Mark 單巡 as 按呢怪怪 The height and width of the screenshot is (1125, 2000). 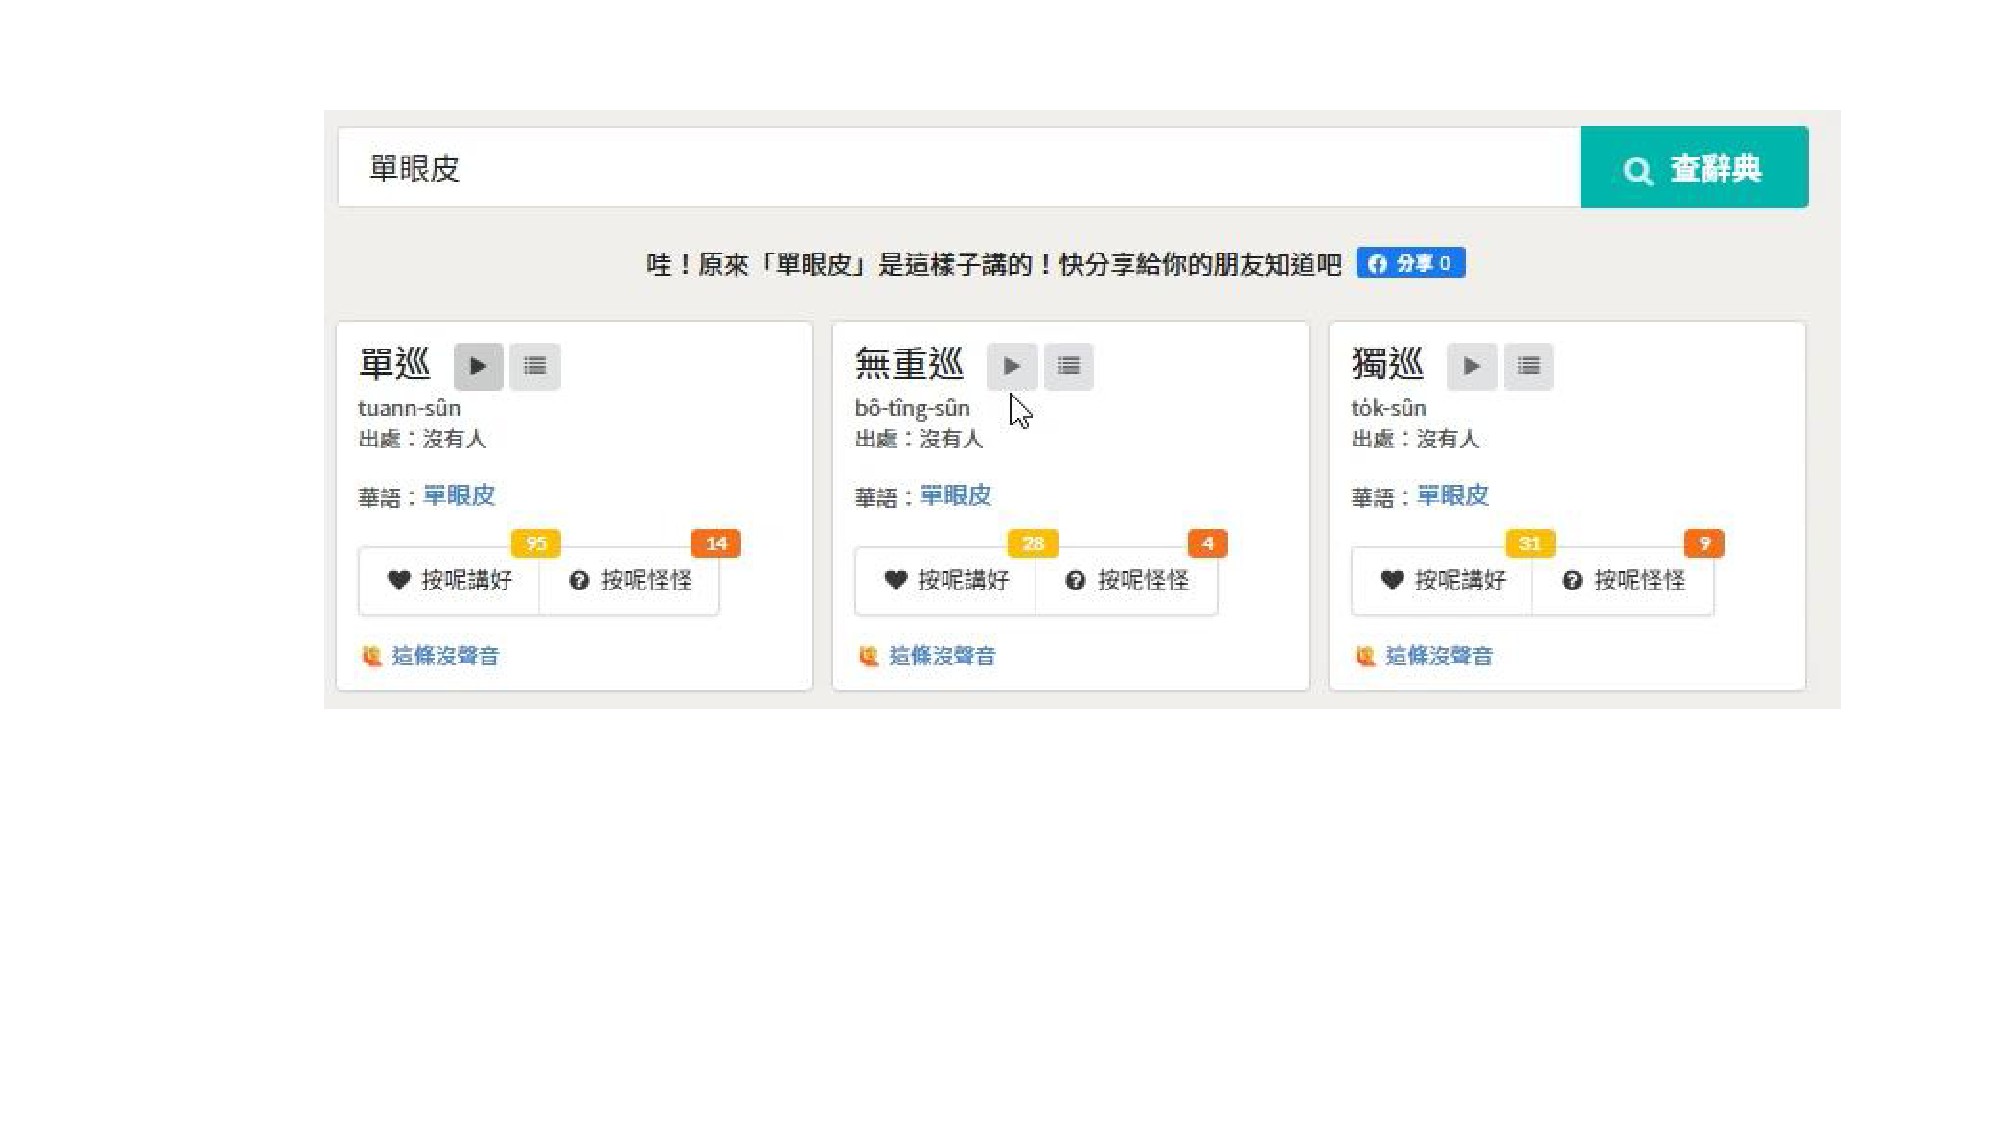click(x=630, y=580)
